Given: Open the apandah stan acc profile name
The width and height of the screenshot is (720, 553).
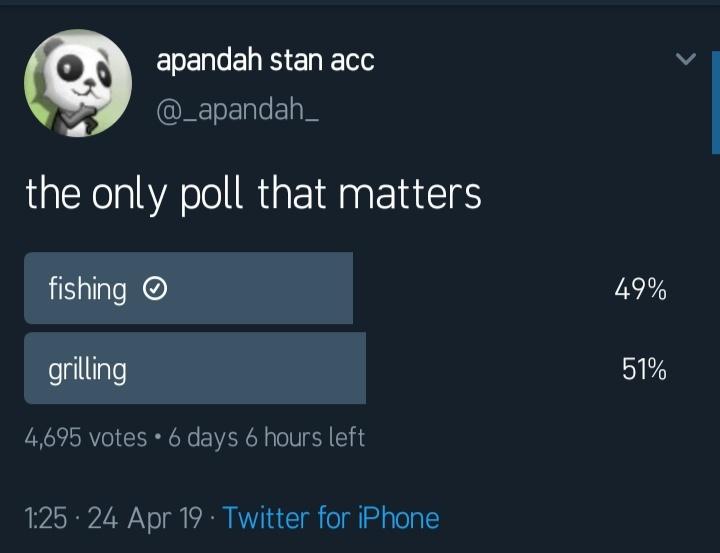Looking at the screenshot, I should tap(265, 60).
